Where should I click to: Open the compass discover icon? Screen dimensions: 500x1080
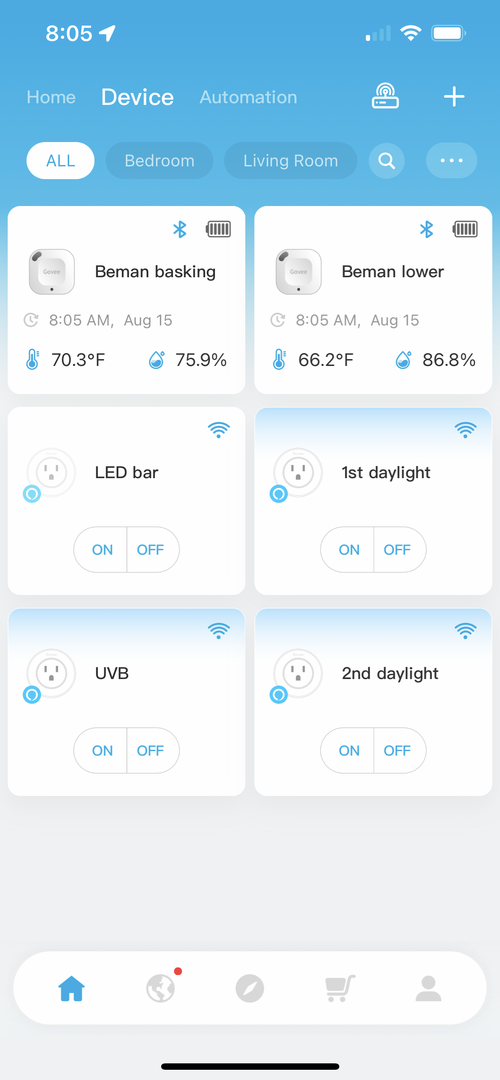tap(249, 989)
